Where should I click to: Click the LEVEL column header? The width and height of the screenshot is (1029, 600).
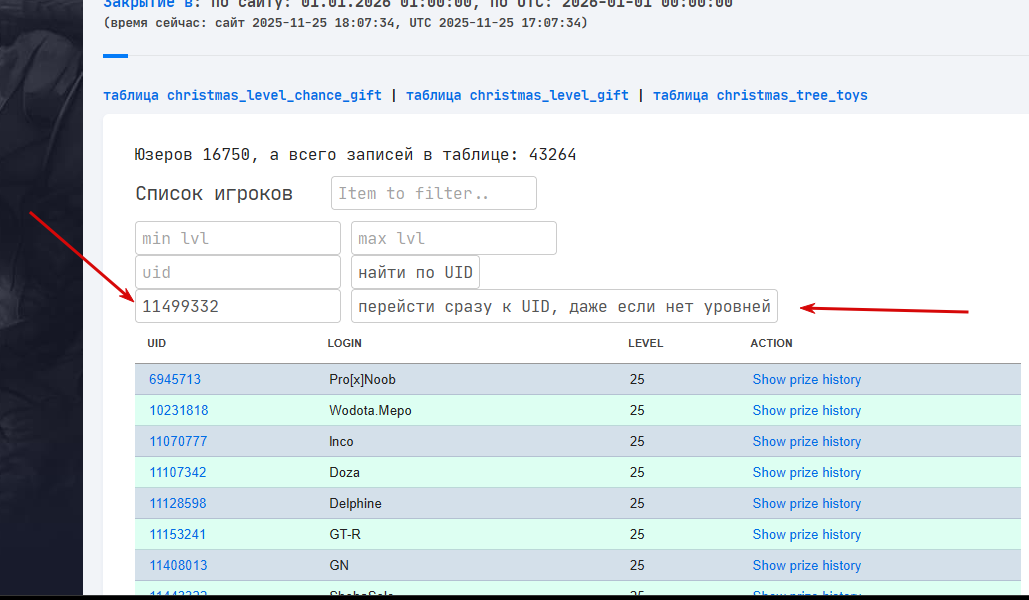click(645, 343)
